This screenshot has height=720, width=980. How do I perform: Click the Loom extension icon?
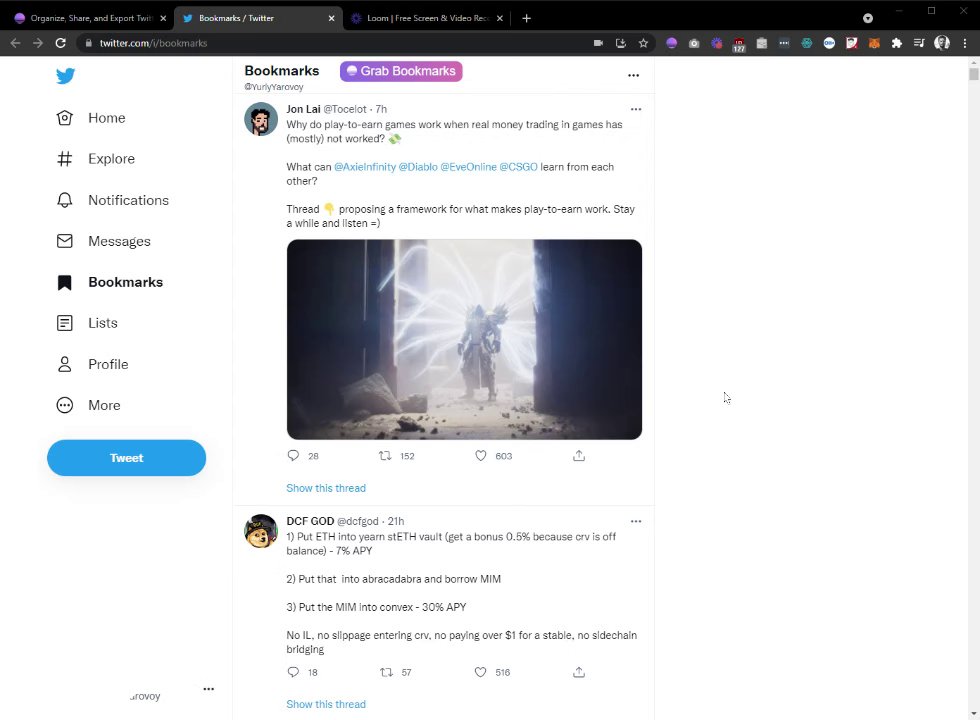[x=716, y=43]
